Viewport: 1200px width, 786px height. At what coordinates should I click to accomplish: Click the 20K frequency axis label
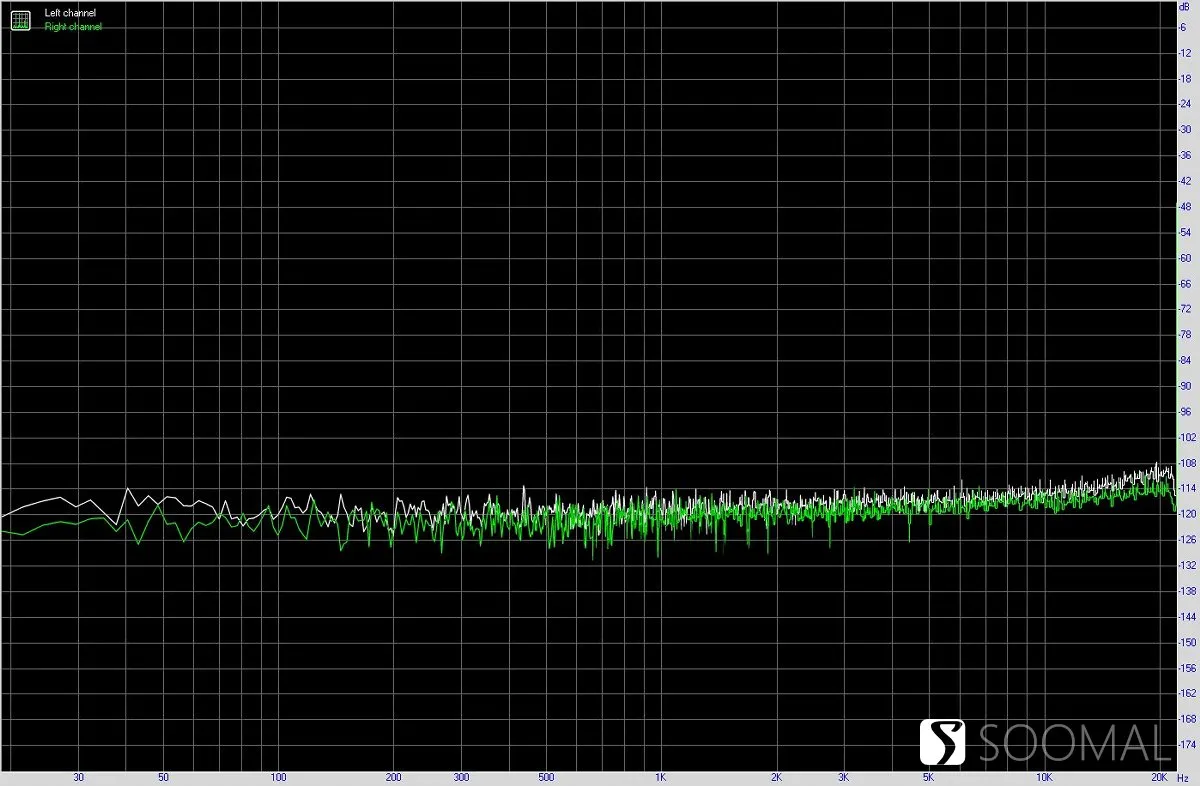point(1159,777)
